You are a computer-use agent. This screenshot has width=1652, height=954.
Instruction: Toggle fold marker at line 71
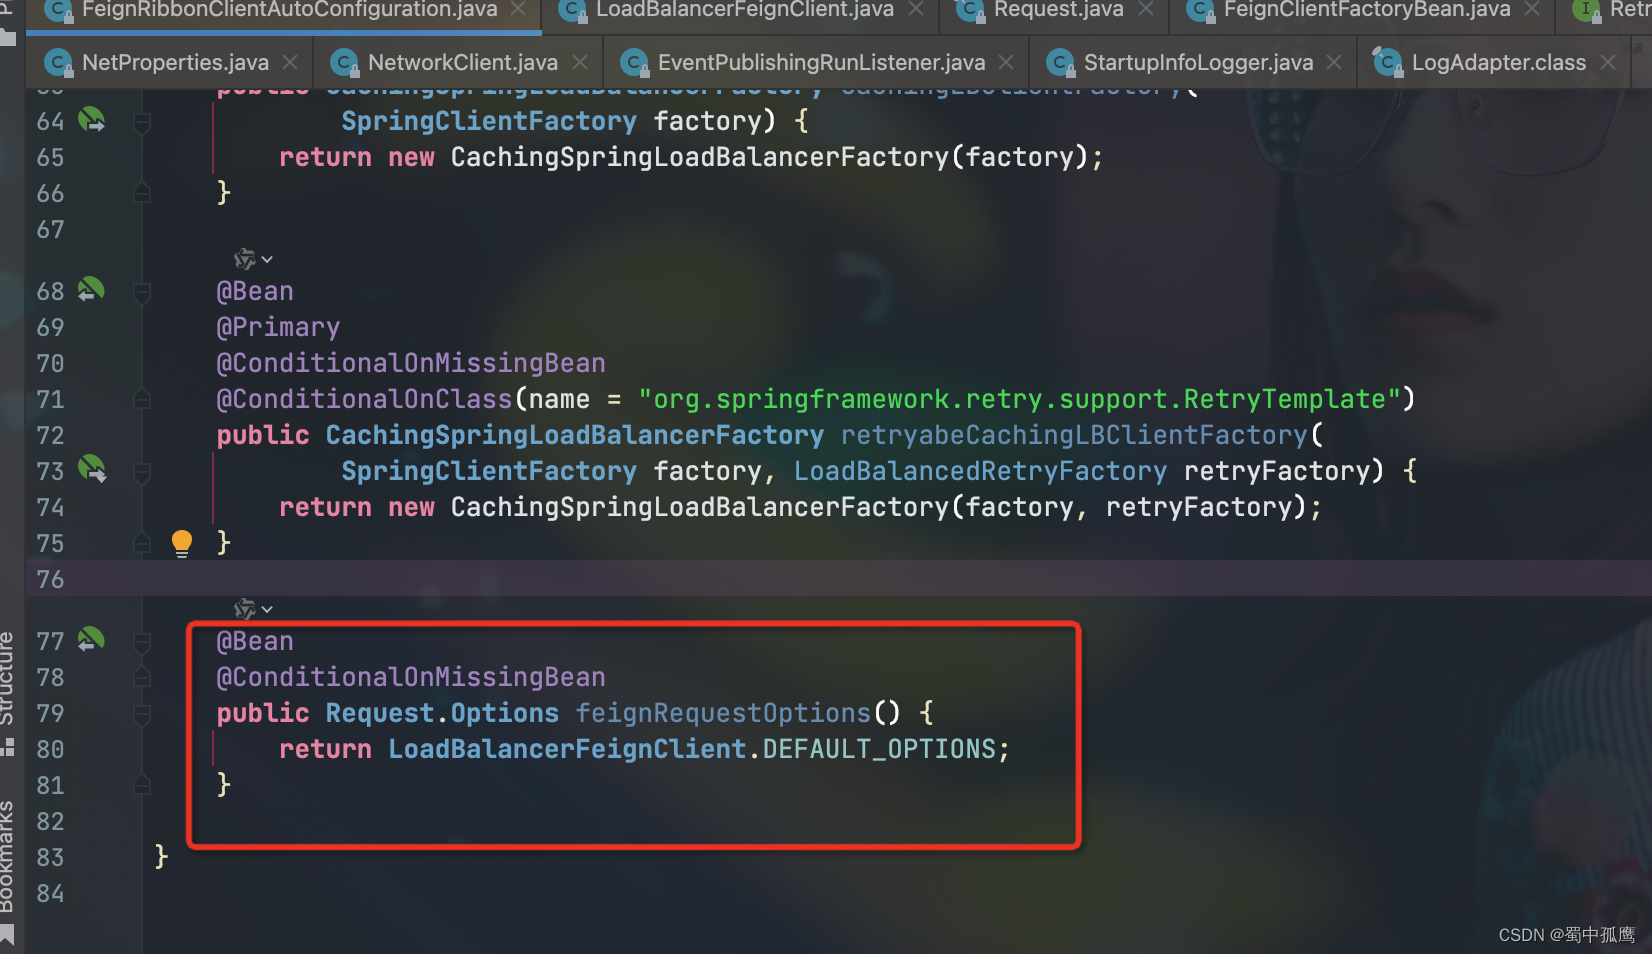[142, 399]
